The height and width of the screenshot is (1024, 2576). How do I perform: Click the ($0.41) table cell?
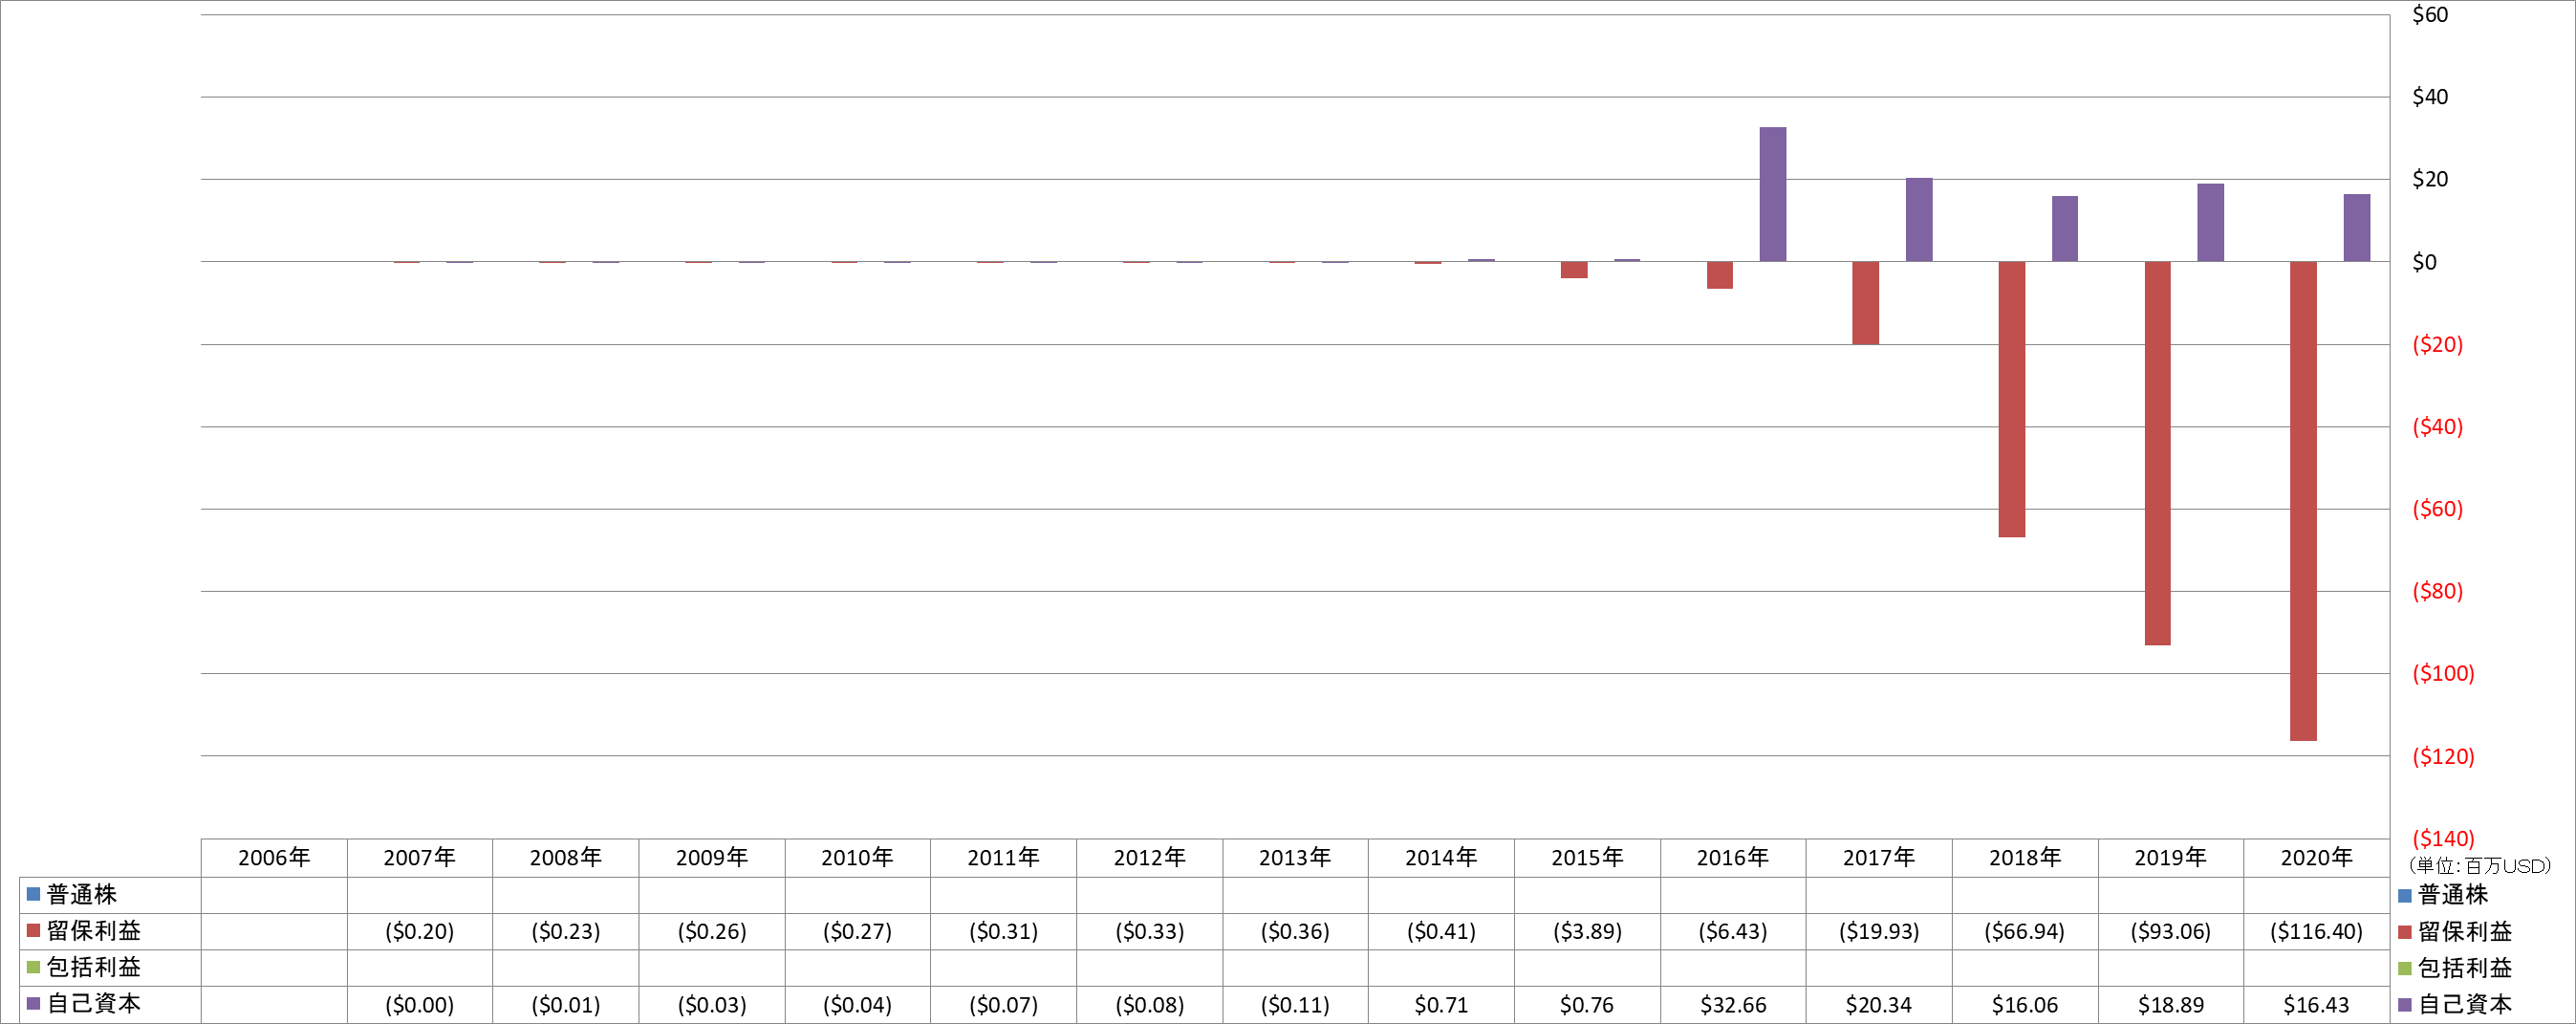1442,932
